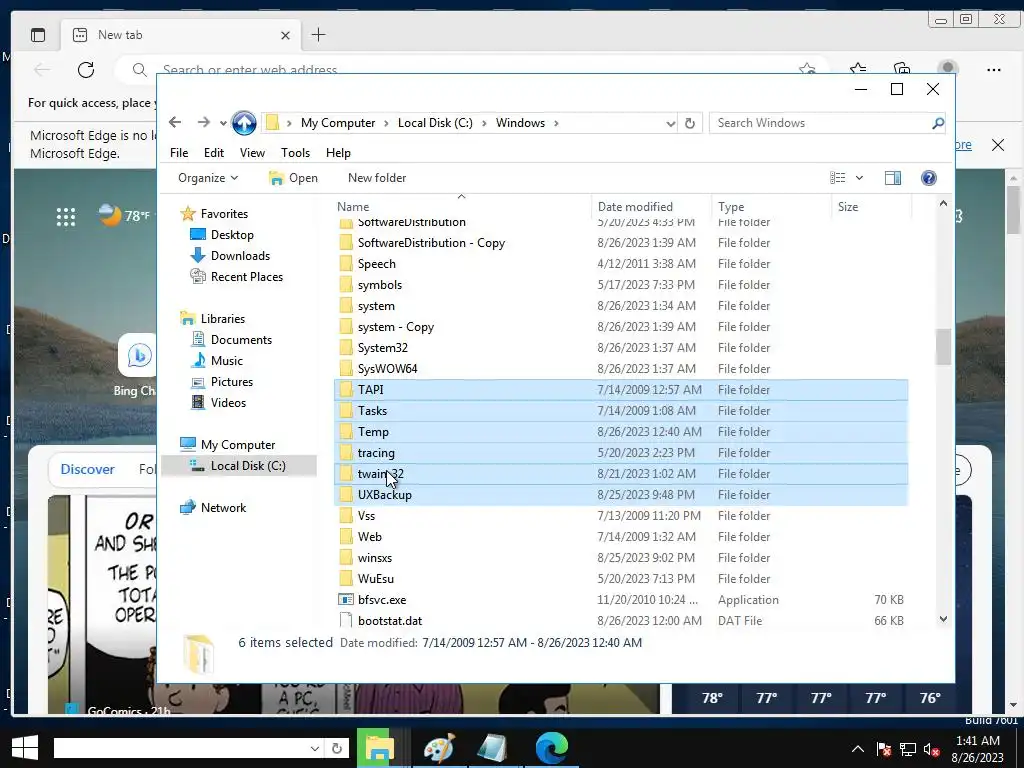Open the File menu

coord(179,152)
